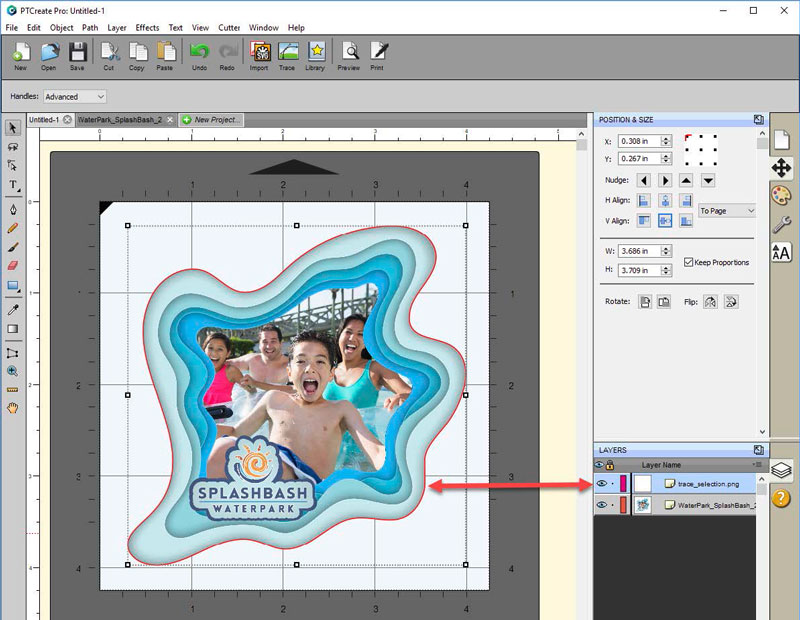Open the Path menu

(90, 28)
